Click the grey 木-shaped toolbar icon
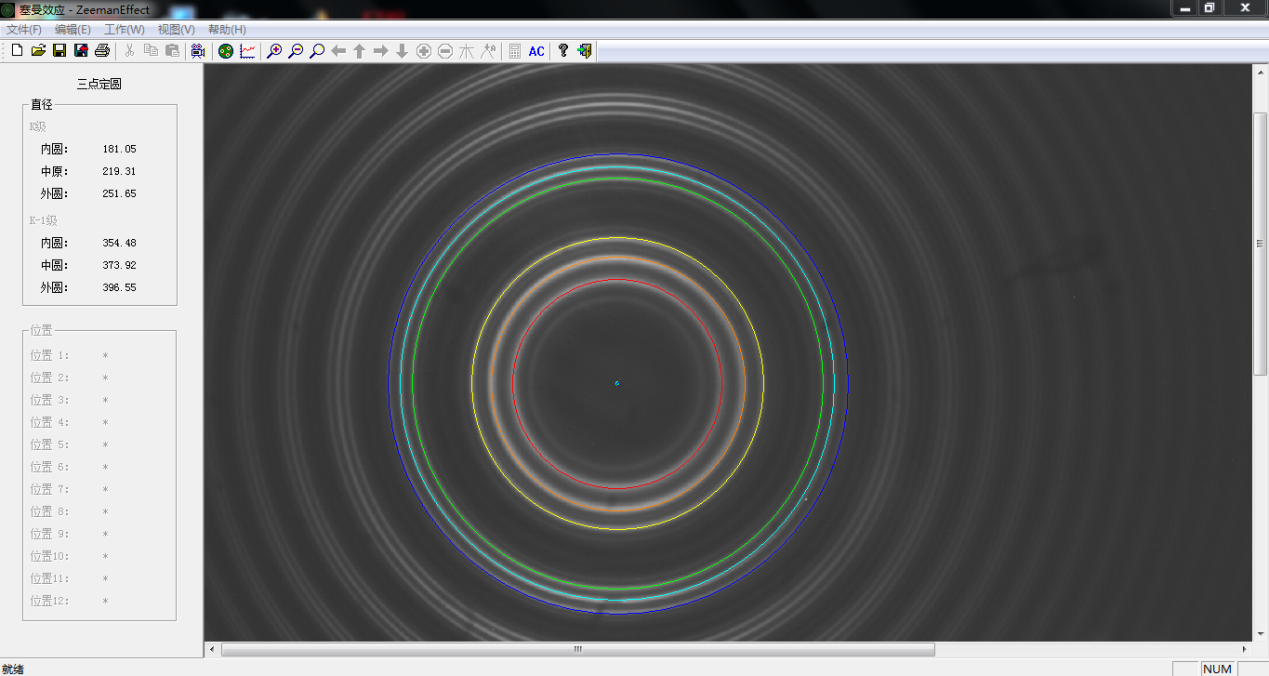The width and height of the screenshot is (1269, 676). click(x=466, y=51)
